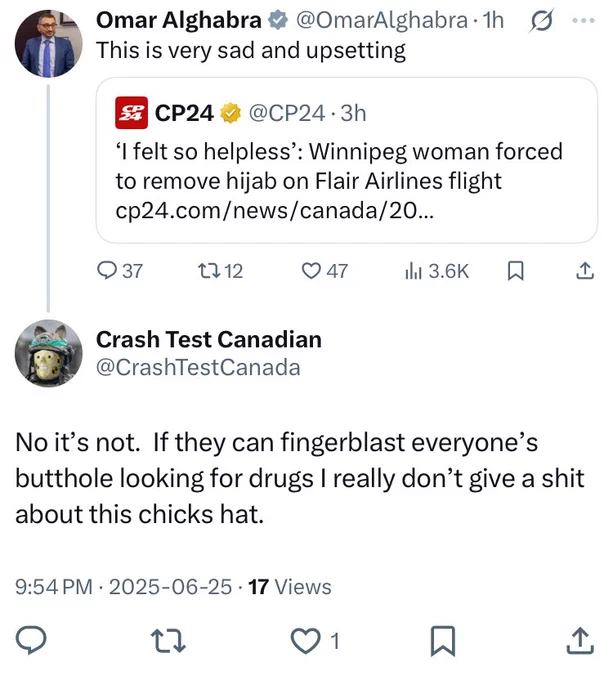
Task: Open the quoted CP24 tweet card
Action: coord(346,160)
